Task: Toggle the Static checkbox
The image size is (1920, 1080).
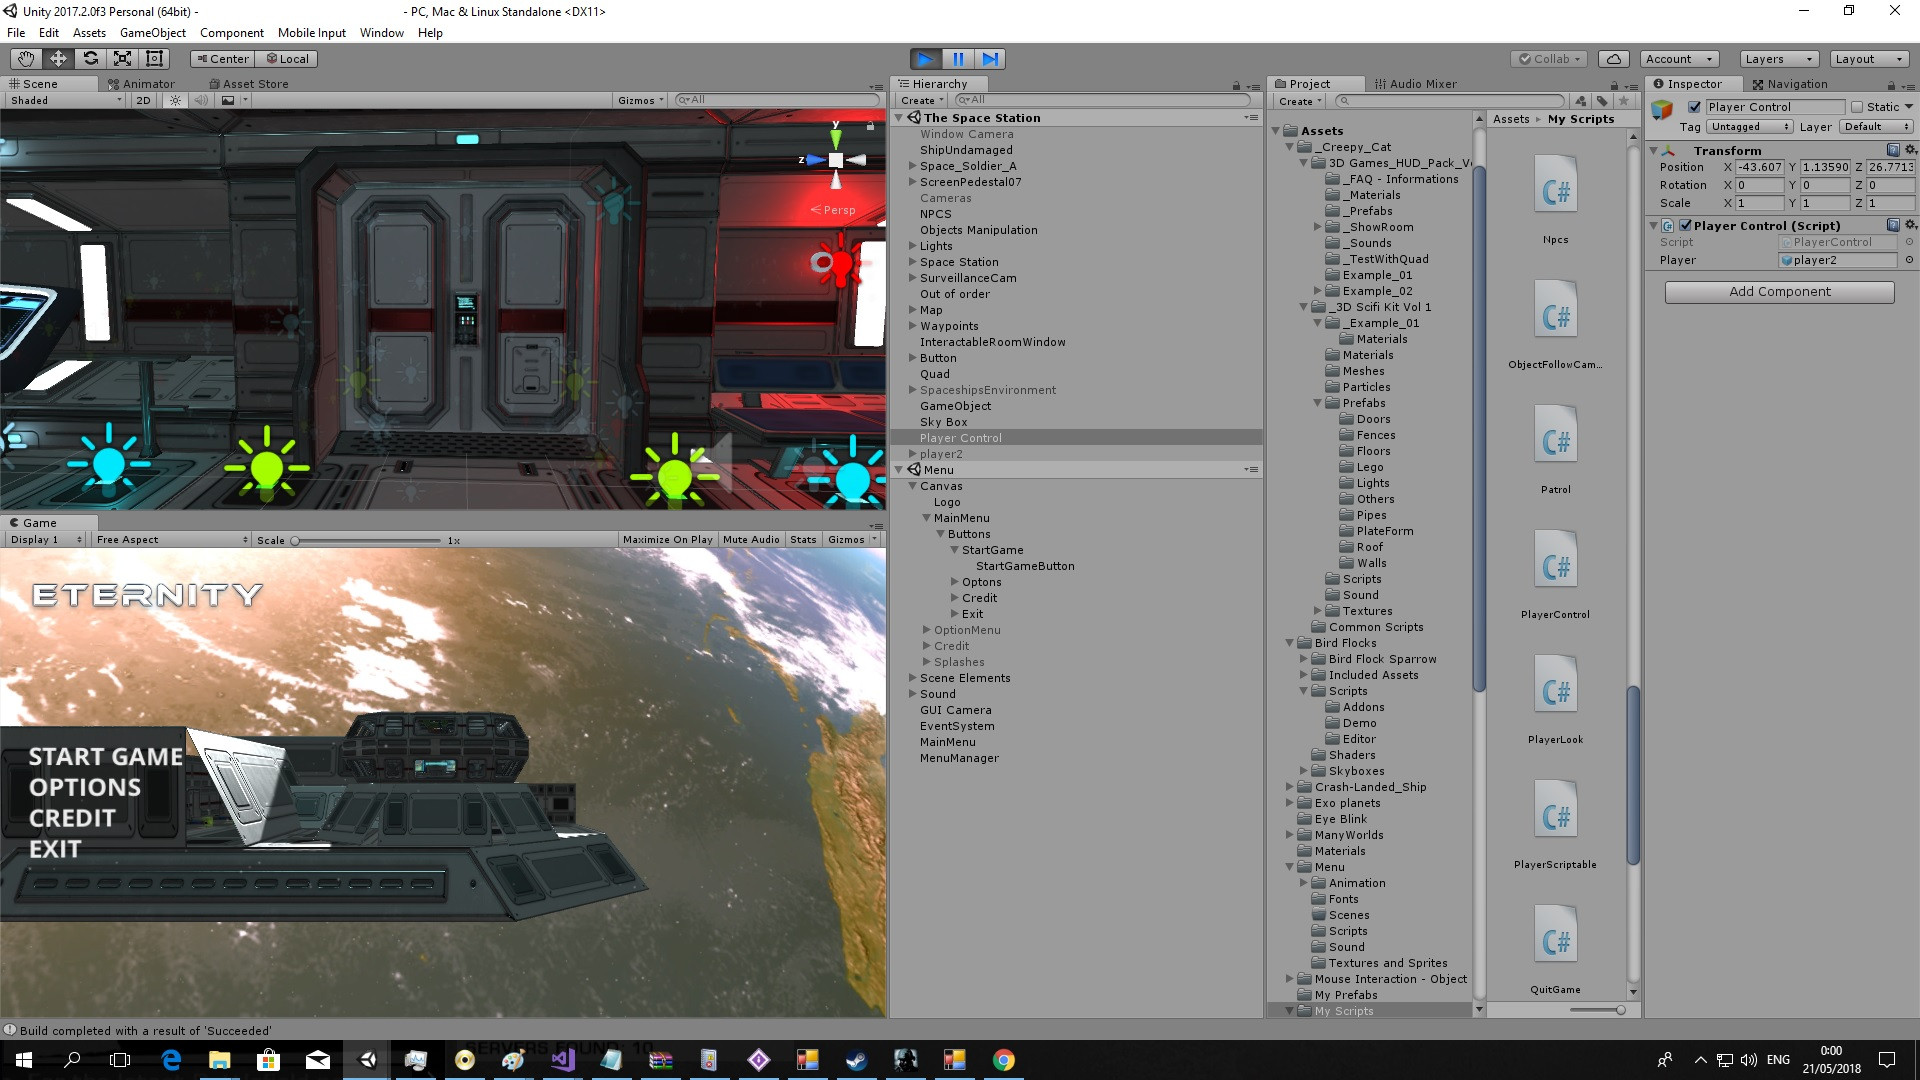Action: [x=1857, y=107]
